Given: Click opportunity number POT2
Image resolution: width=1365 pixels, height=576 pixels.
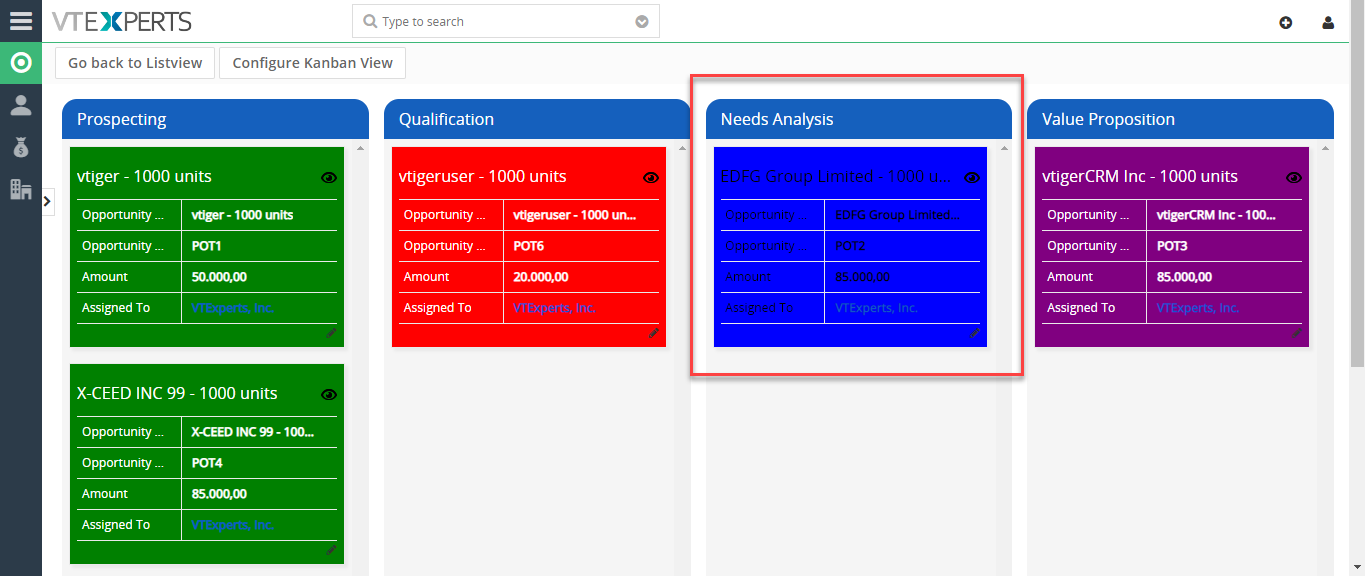Looking at the screenshot, I should pos(850,246).
